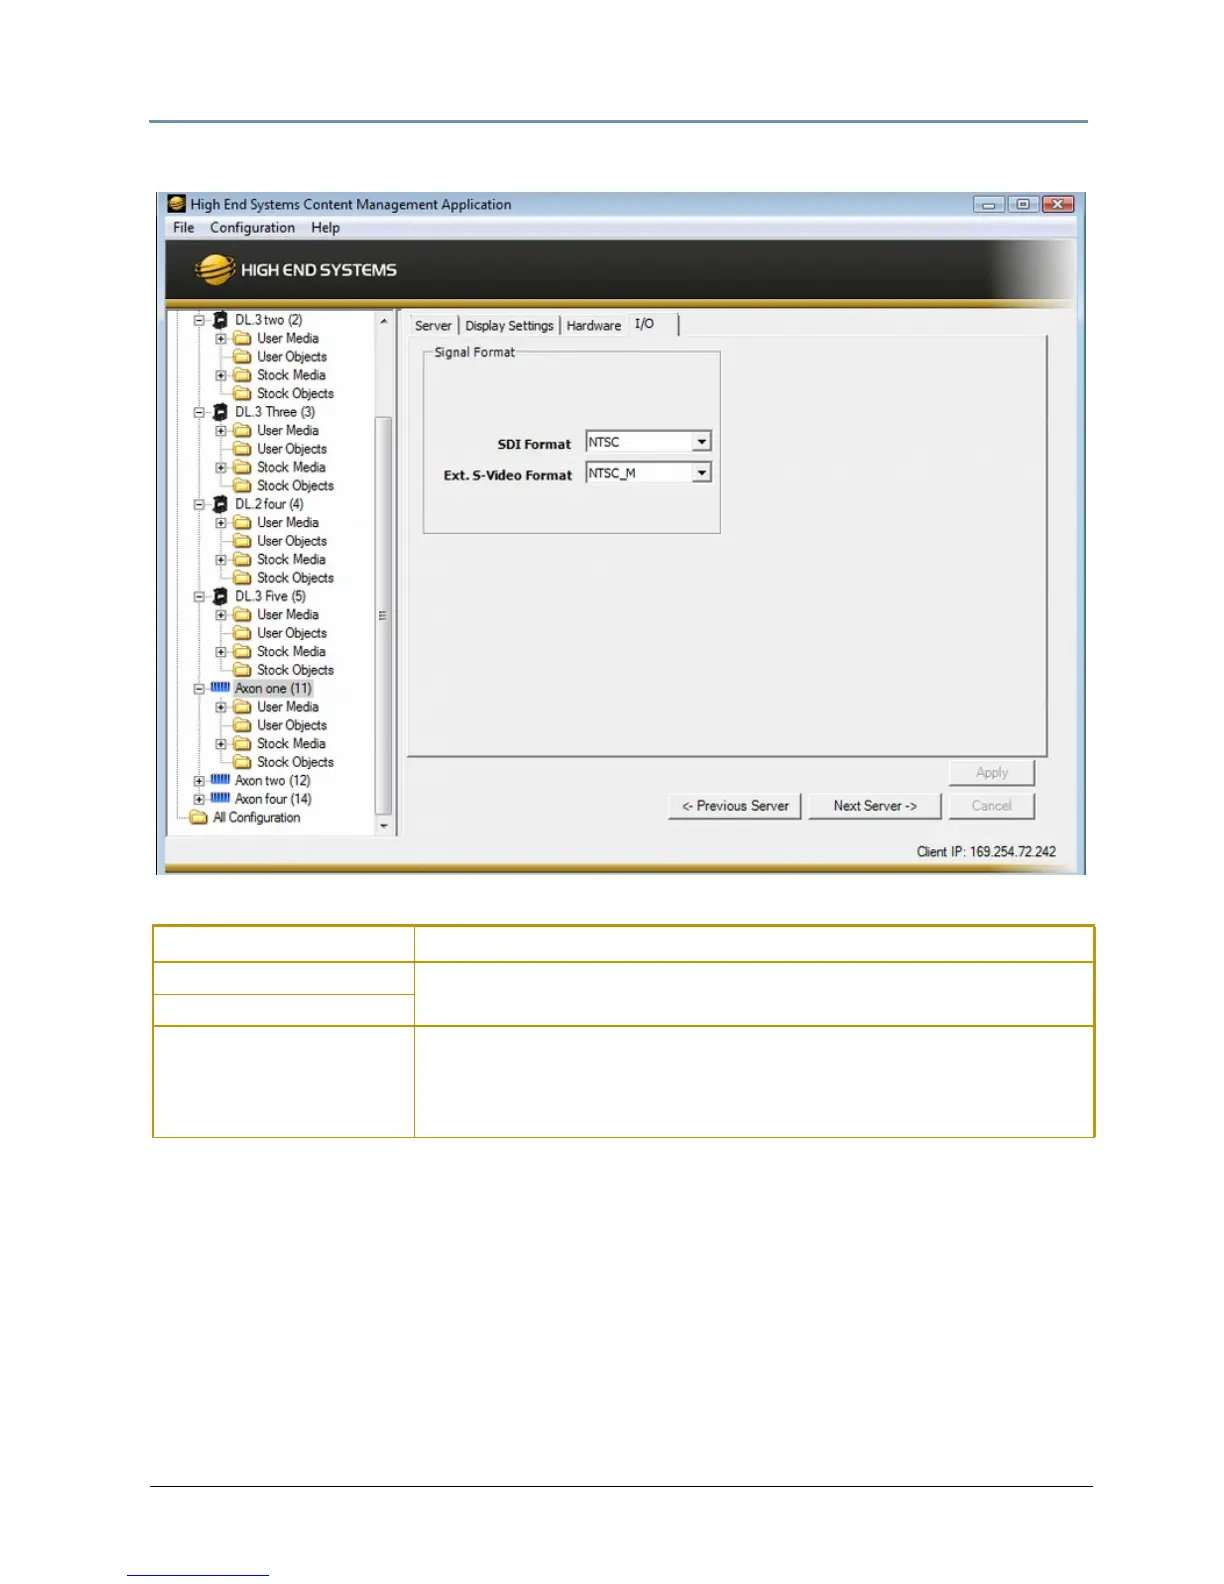Click User Media folder icon under DL.2 four
Screen dimensions: 1224x1584
[242, 523]
